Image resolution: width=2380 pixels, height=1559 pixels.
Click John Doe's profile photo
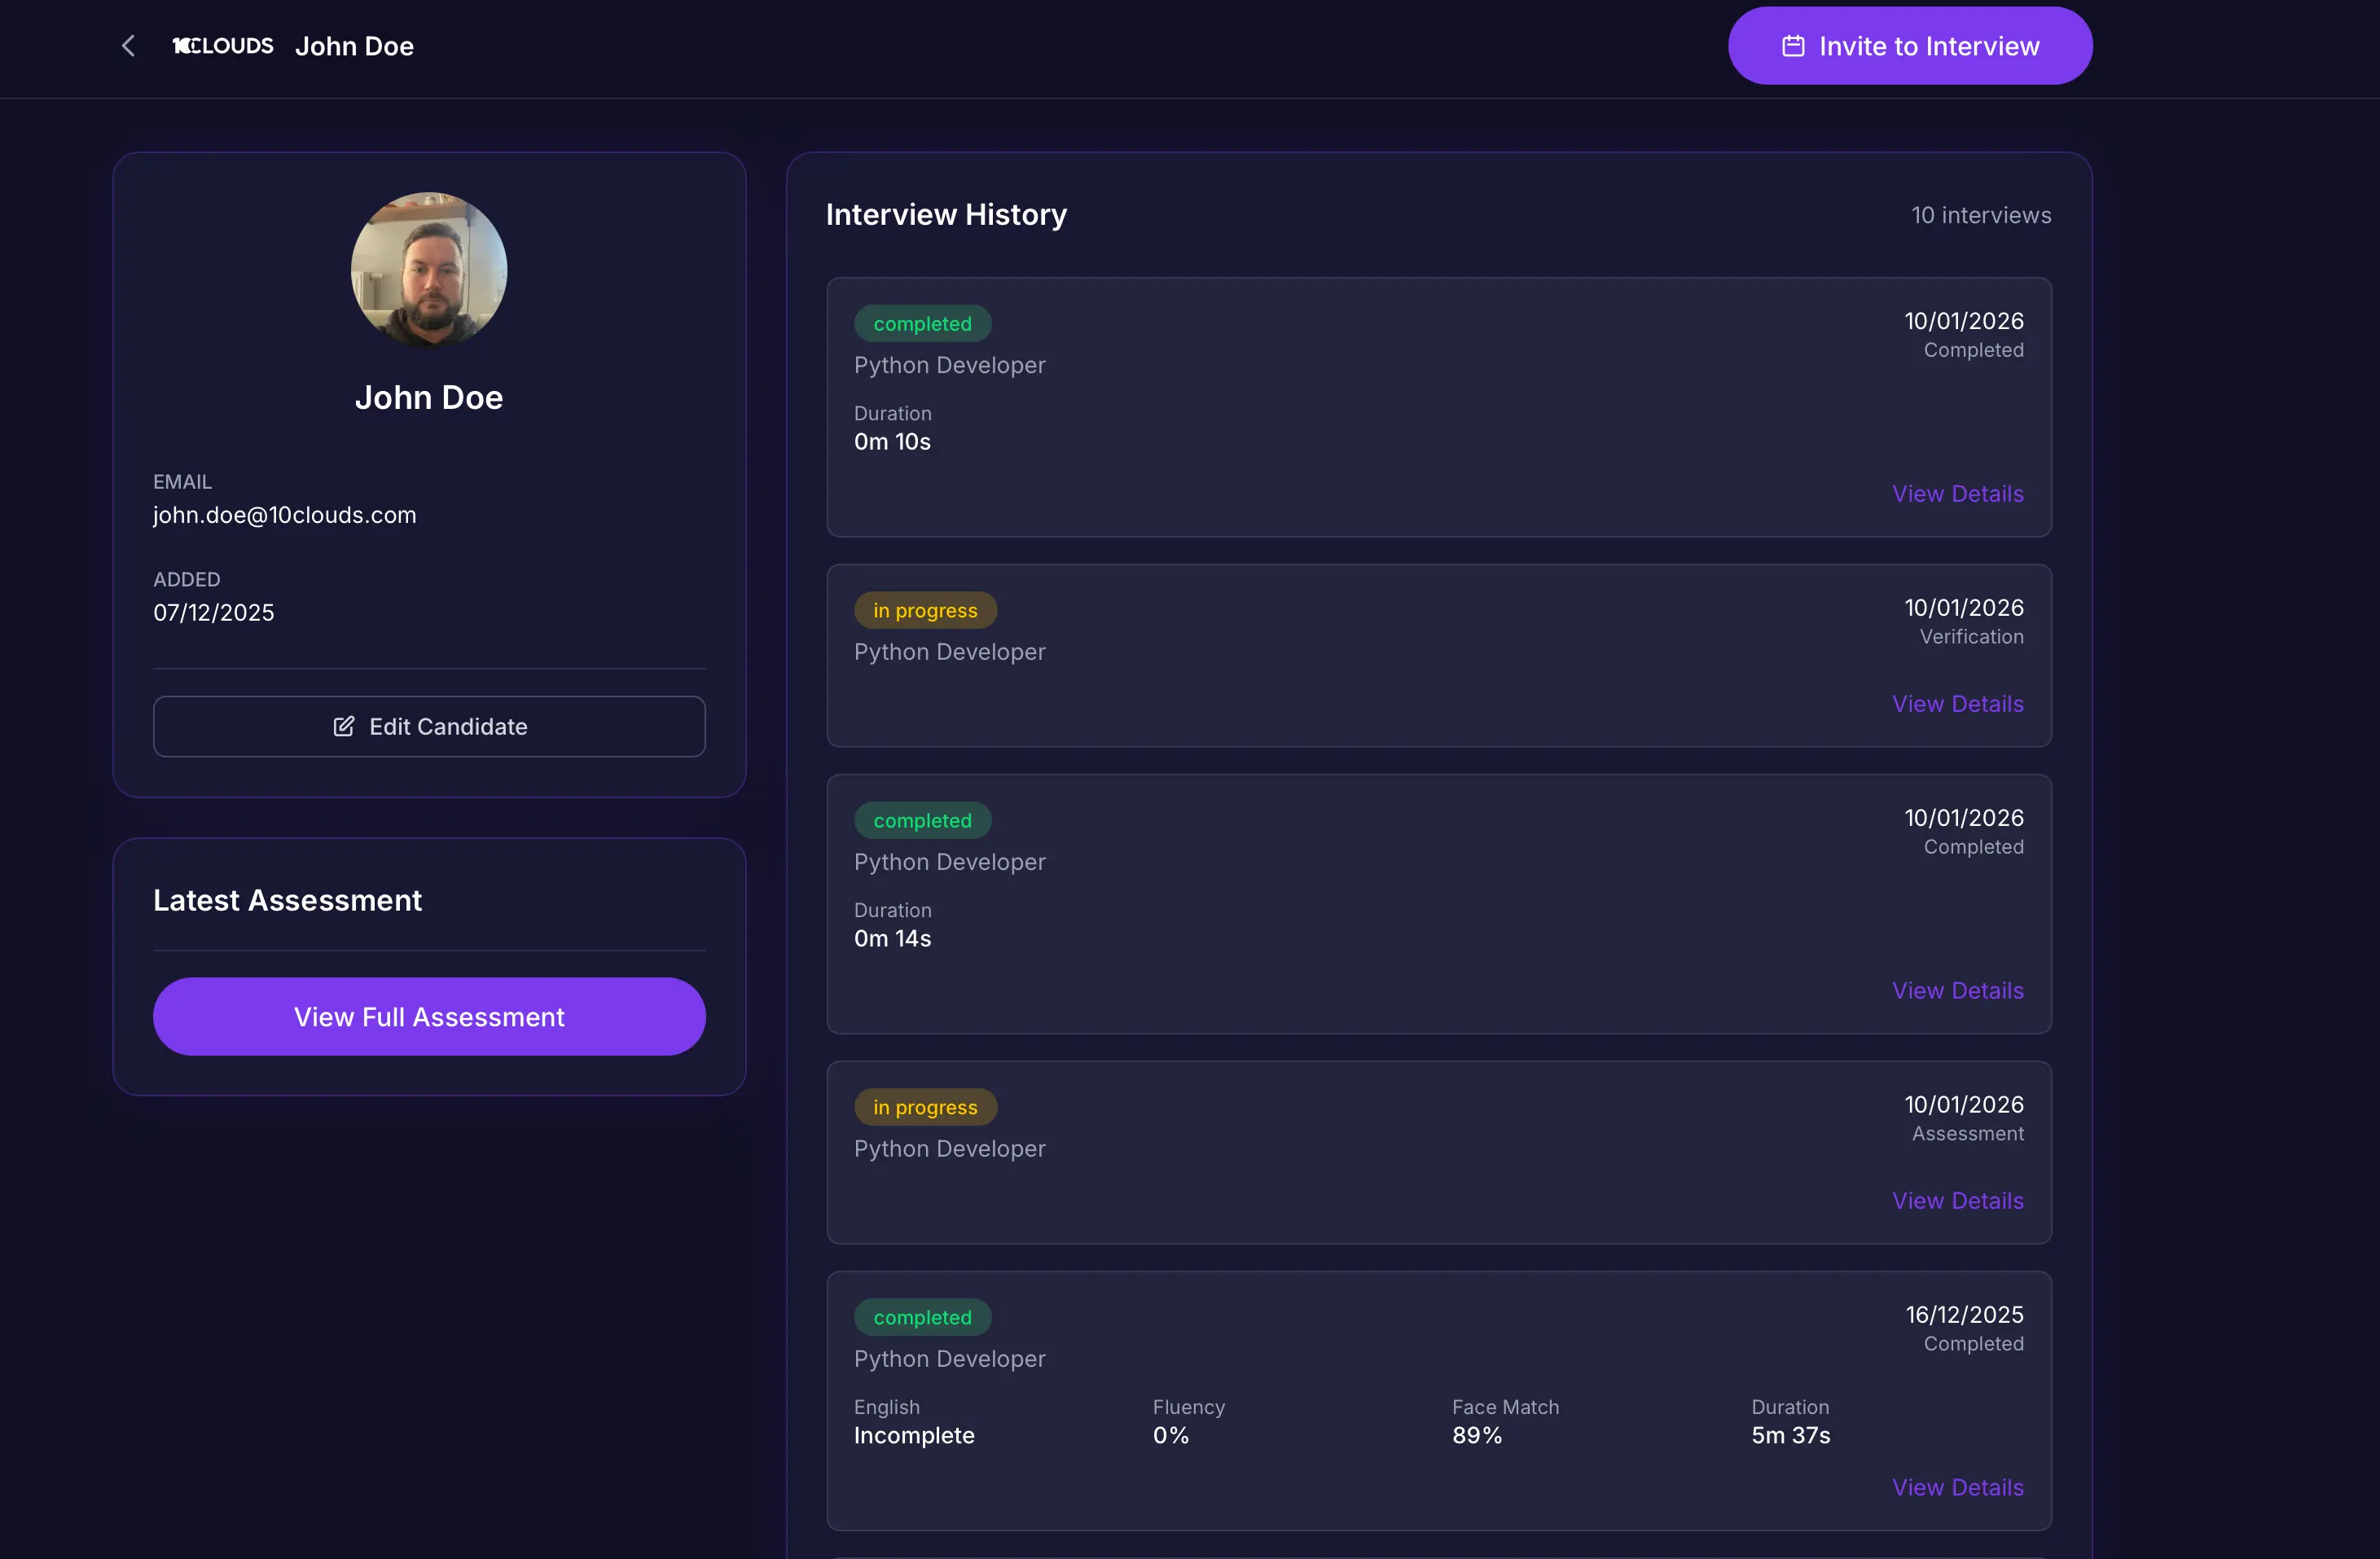click(x=429, y=270)
